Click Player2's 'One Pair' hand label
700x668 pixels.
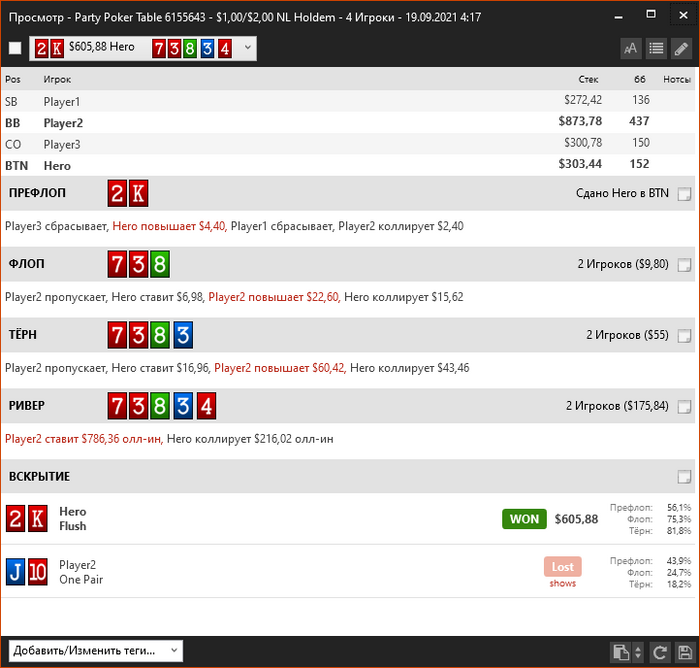click(x=81, y=580)
